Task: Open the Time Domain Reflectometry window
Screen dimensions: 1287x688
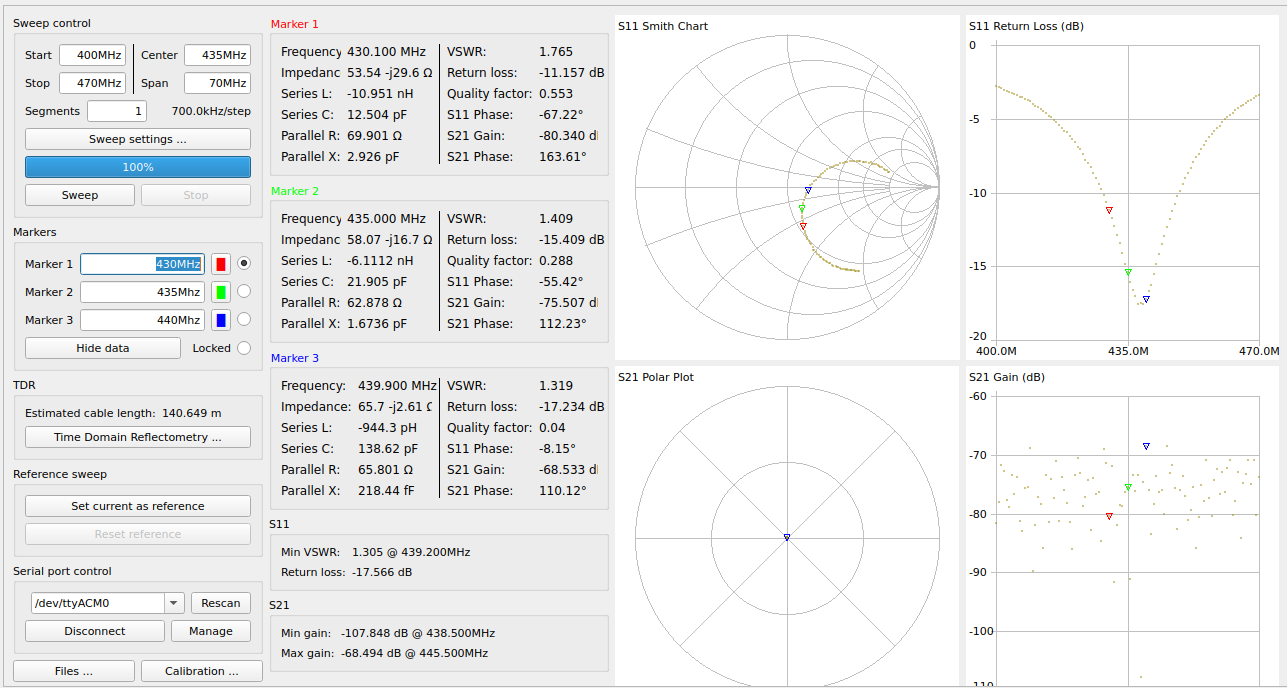Action: [138, 437]
